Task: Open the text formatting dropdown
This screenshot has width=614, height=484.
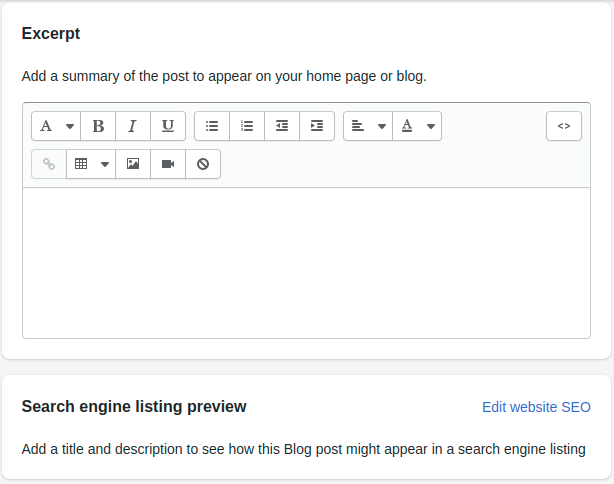Action: tap(56, 126)
